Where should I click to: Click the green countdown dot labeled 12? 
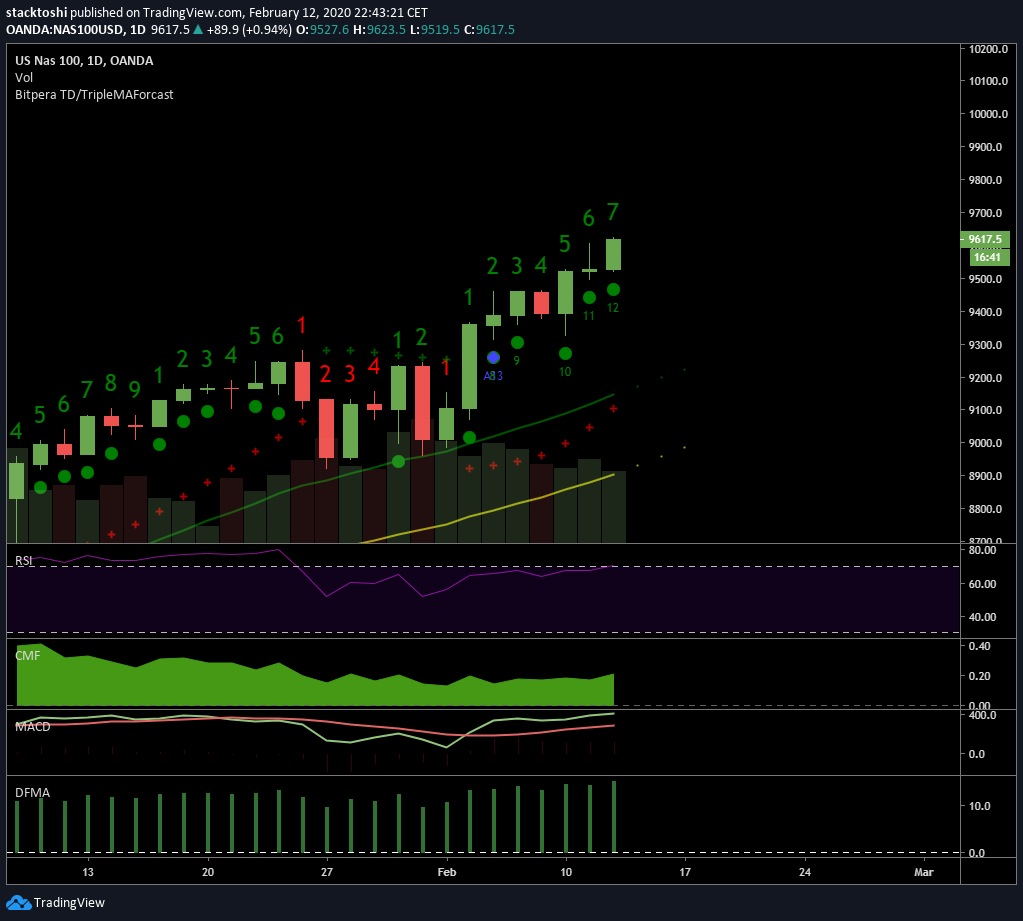[x=613, y=290]
